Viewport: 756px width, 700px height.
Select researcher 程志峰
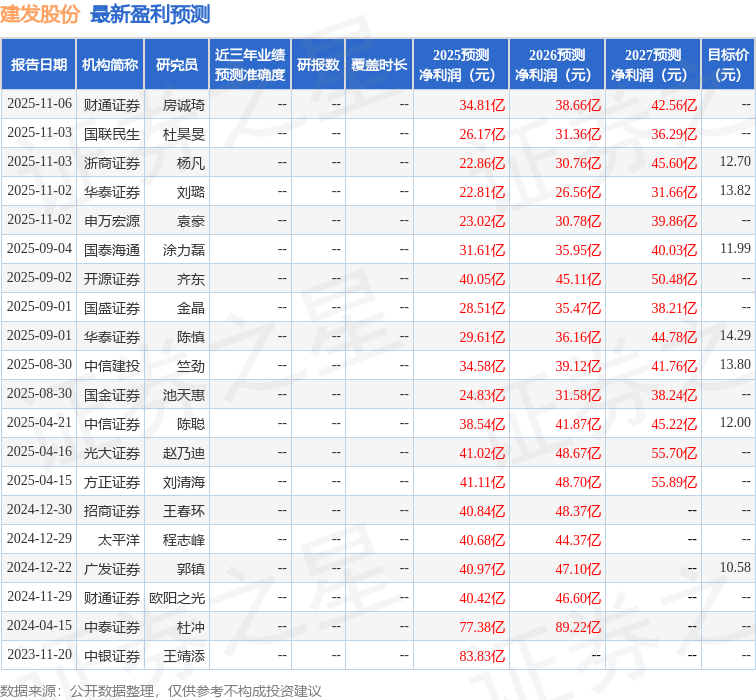click(x=184, y=540)
